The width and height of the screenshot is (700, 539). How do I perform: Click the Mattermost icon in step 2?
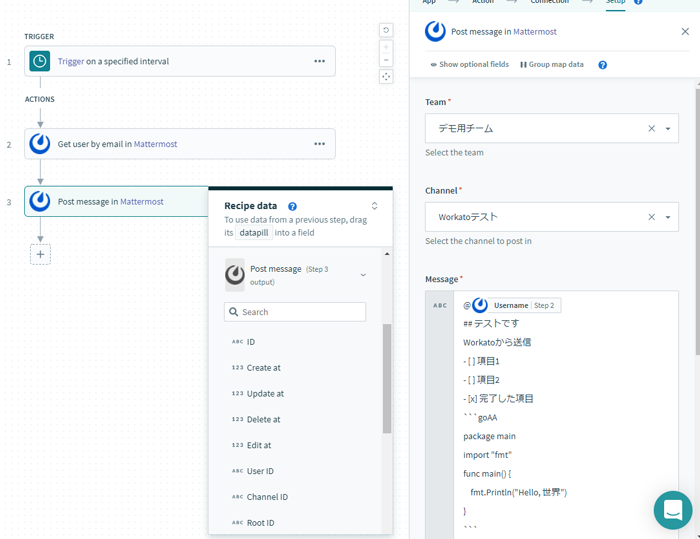coord(40,144)
